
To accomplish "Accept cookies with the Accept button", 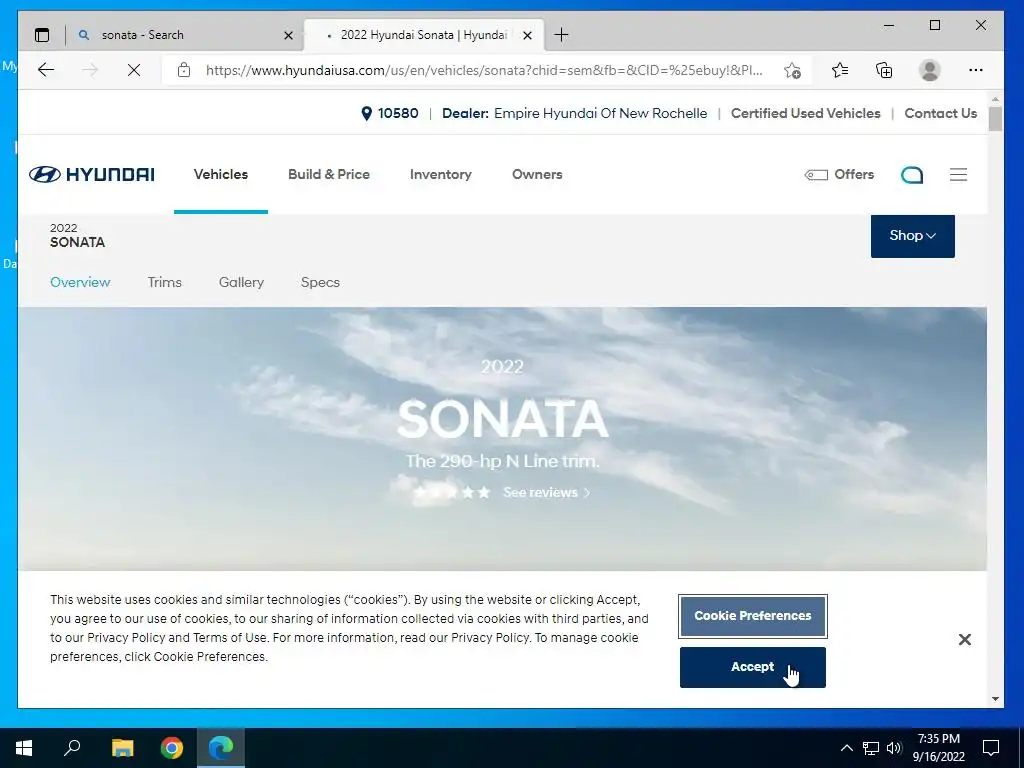I will pyautogui.click(x=752, y=667).
